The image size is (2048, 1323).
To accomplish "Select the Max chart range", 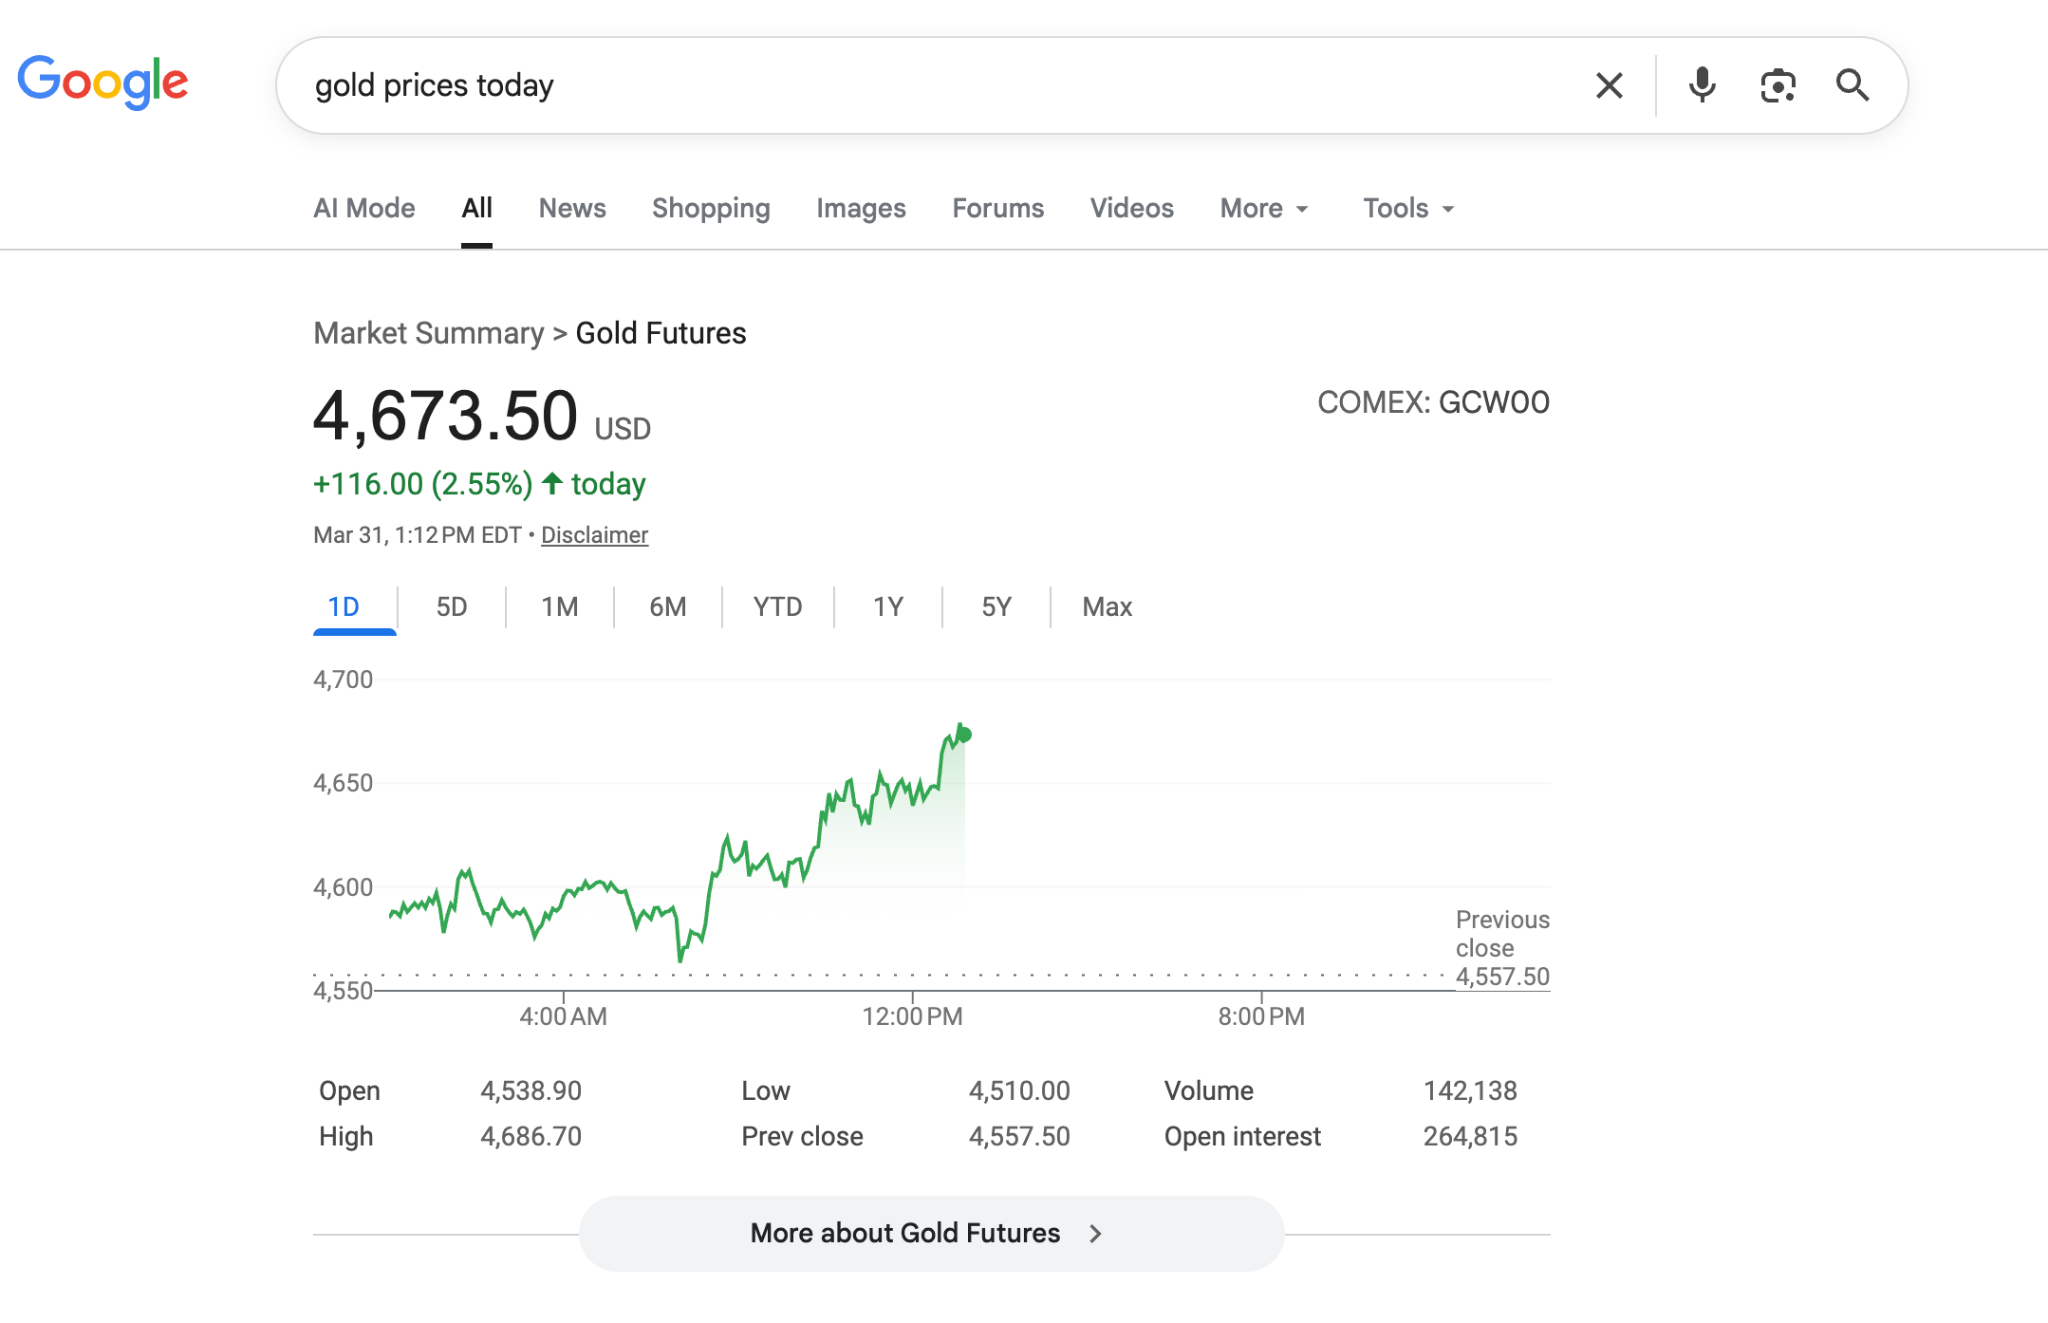I will pyautogui.click(x=1106, y=606).
